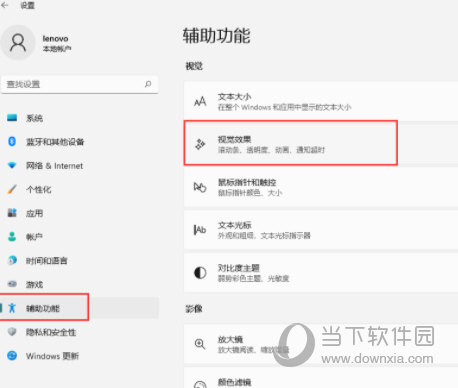Screen dimensions: 458x388
Task: Click the half-circle contrast icon
Action: click(200, 273)
